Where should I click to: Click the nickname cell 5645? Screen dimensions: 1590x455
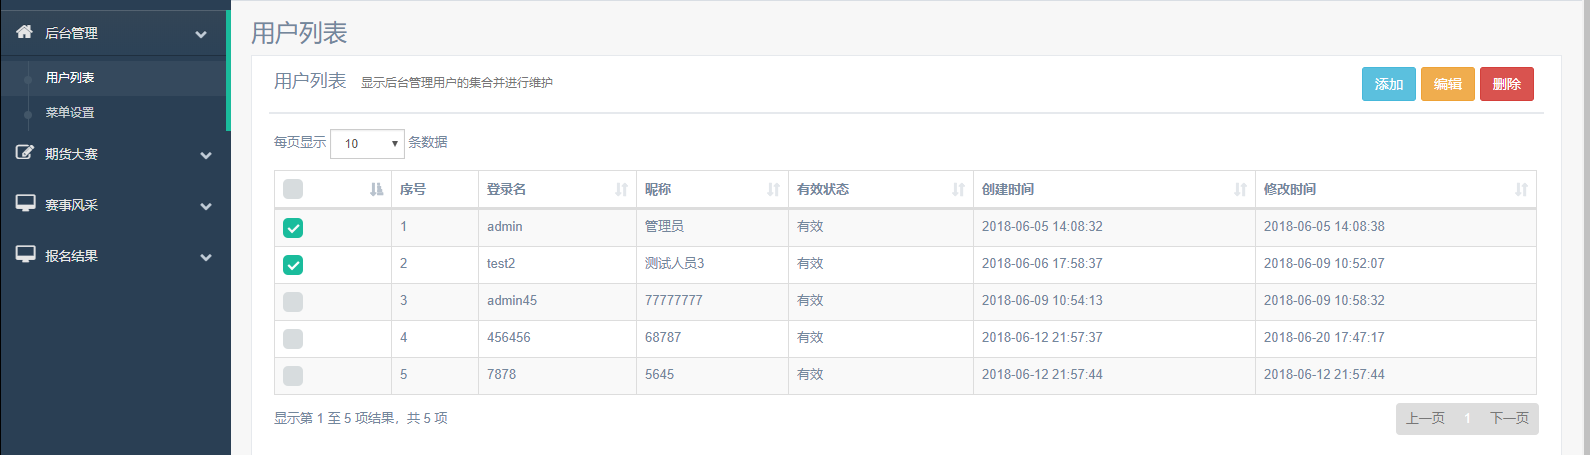tap(660, 374)
